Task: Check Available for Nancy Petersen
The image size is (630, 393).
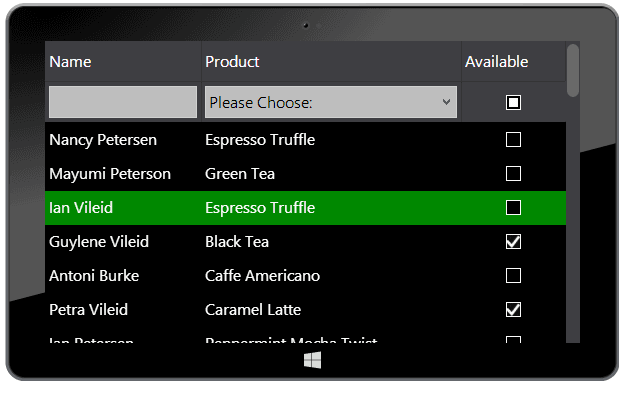Action: (x=513, y=140)
